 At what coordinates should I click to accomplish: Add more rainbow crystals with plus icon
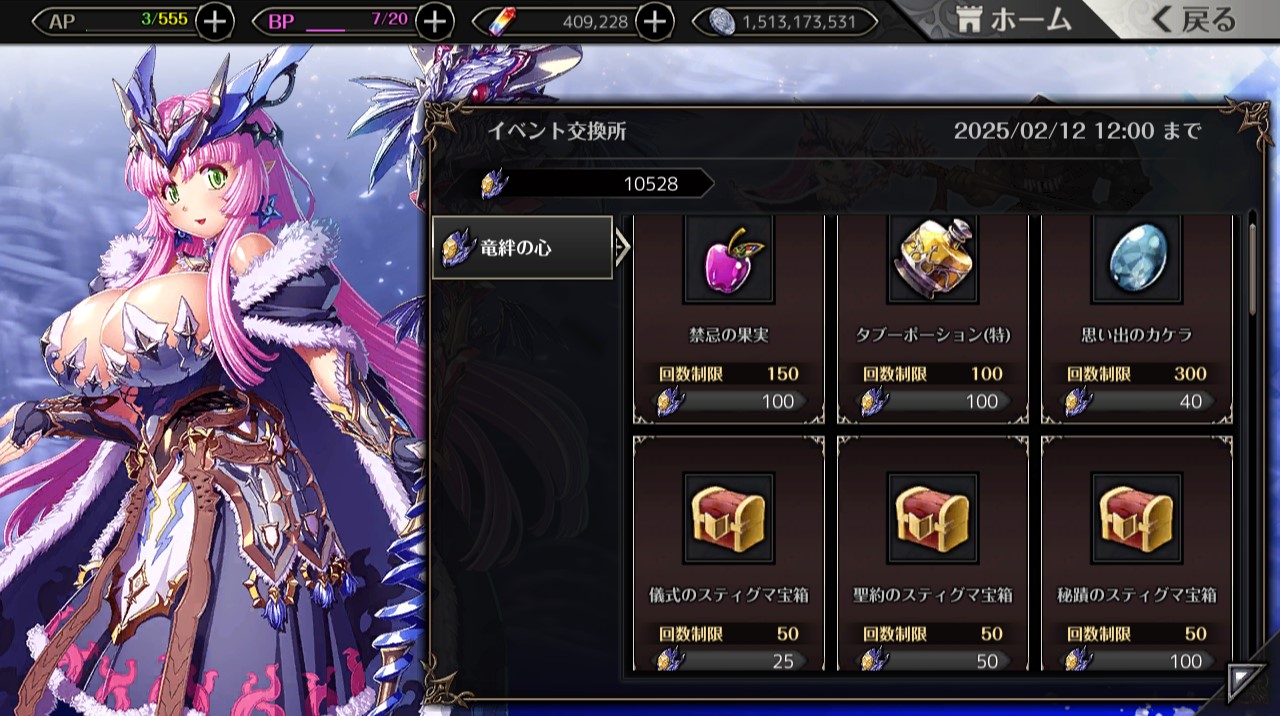coord(654,21)
